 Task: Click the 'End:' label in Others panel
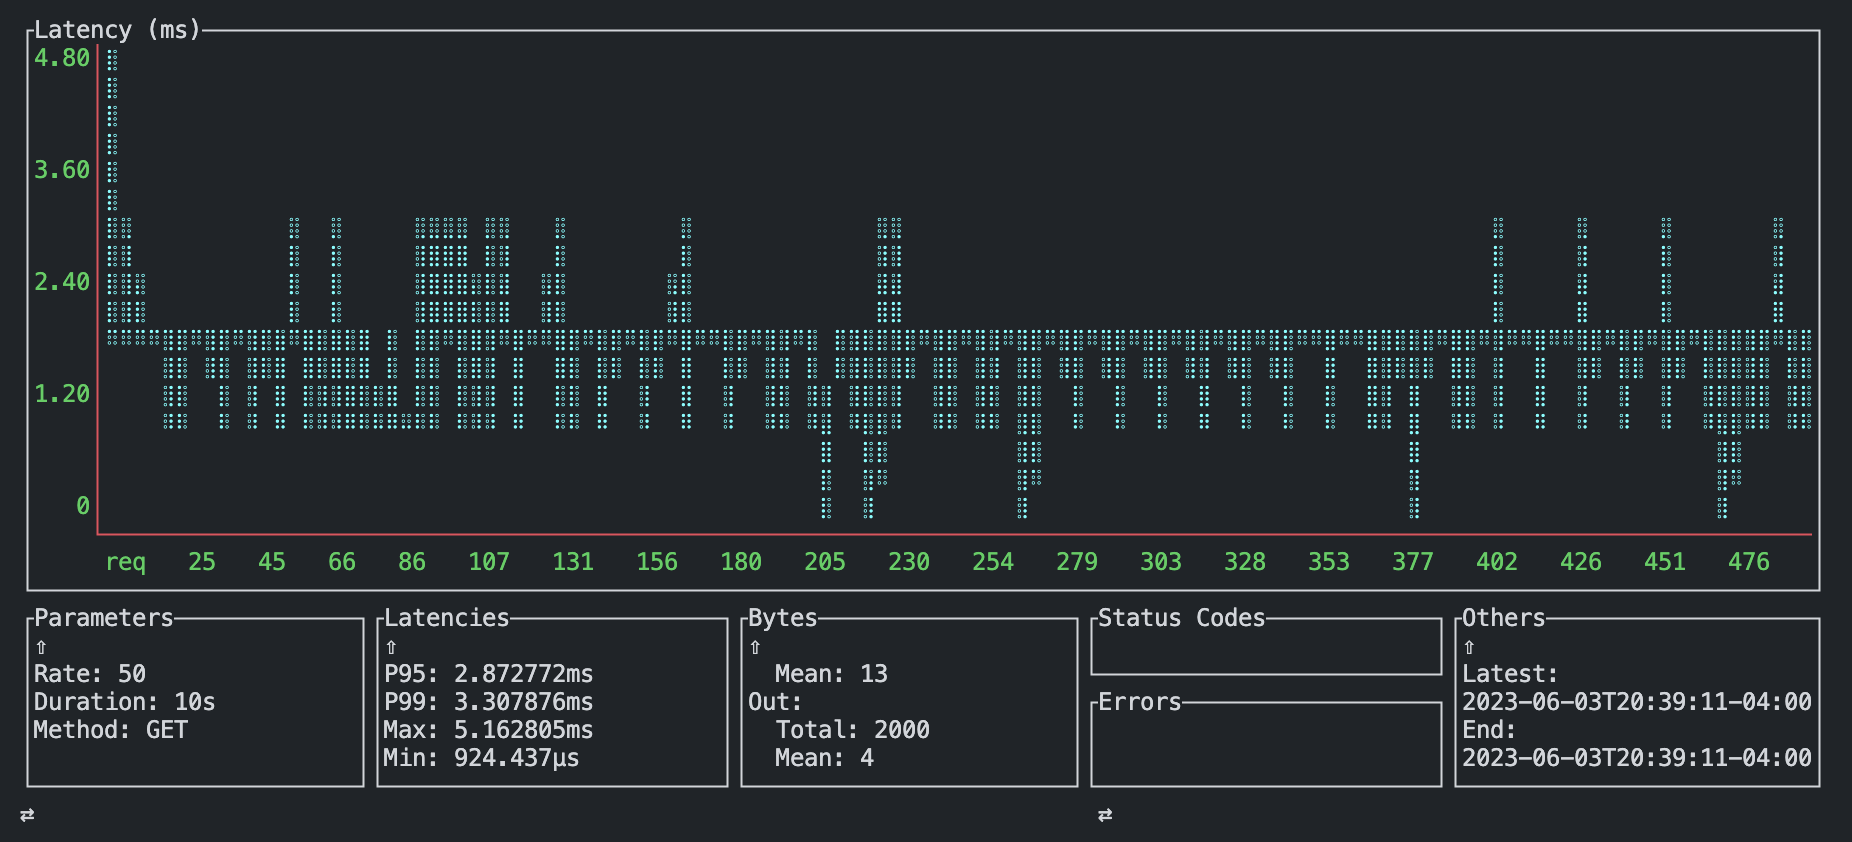point(1490,730)
